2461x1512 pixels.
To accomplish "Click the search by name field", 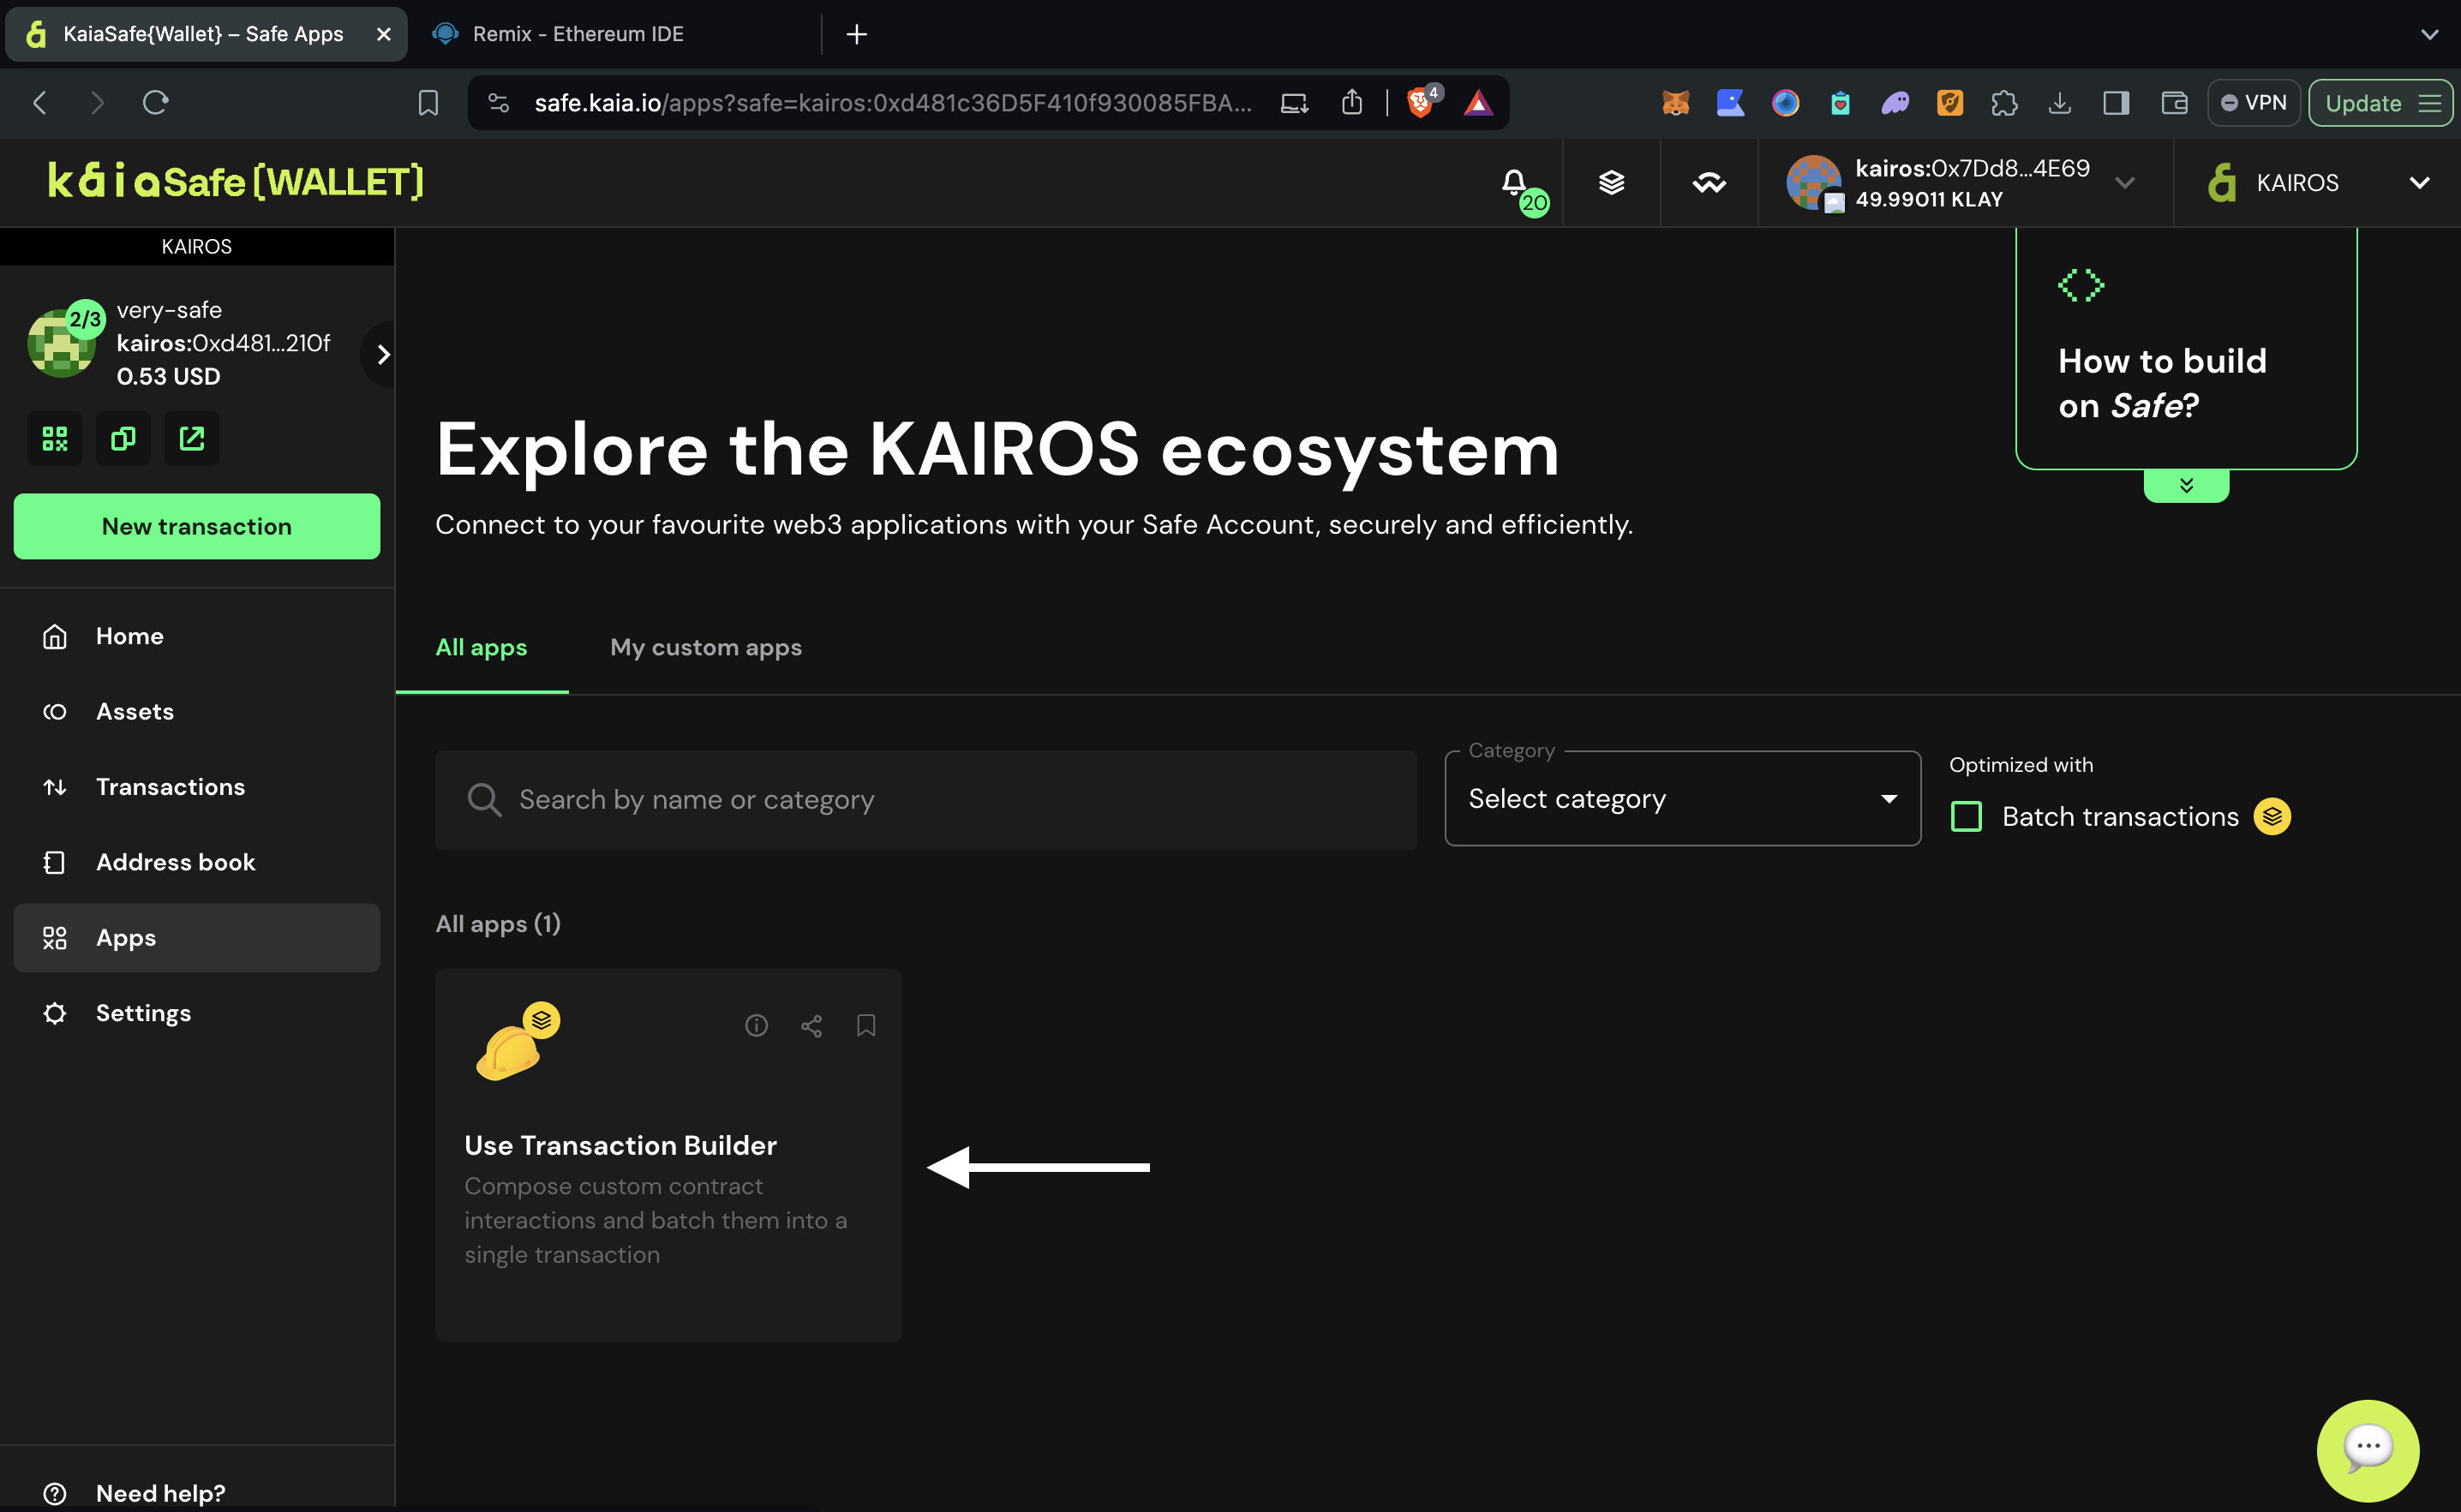I will pos(925,800).
